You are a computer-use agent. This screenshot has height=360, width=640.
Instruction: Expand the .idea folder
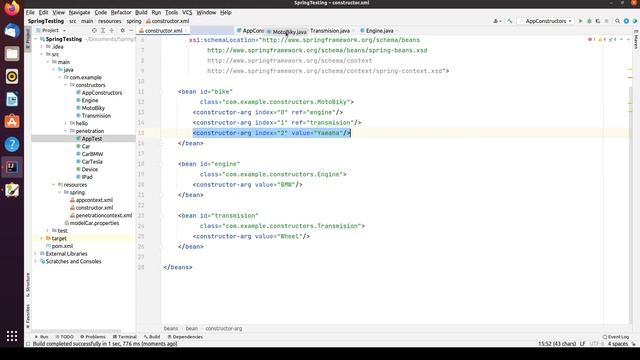pos(42,47)
